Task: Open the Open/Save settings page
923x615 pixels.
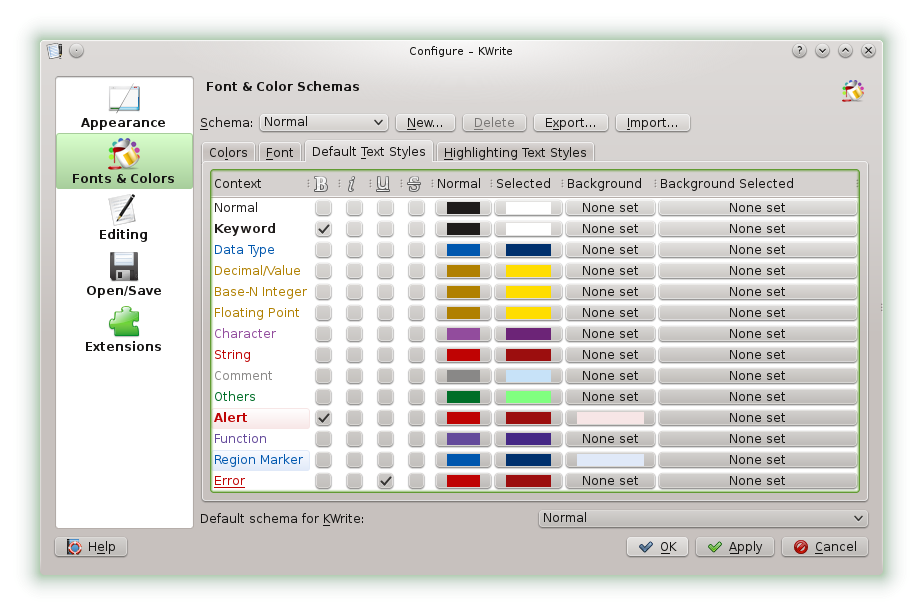Action: pyautogui.click(x=124, y=274)
